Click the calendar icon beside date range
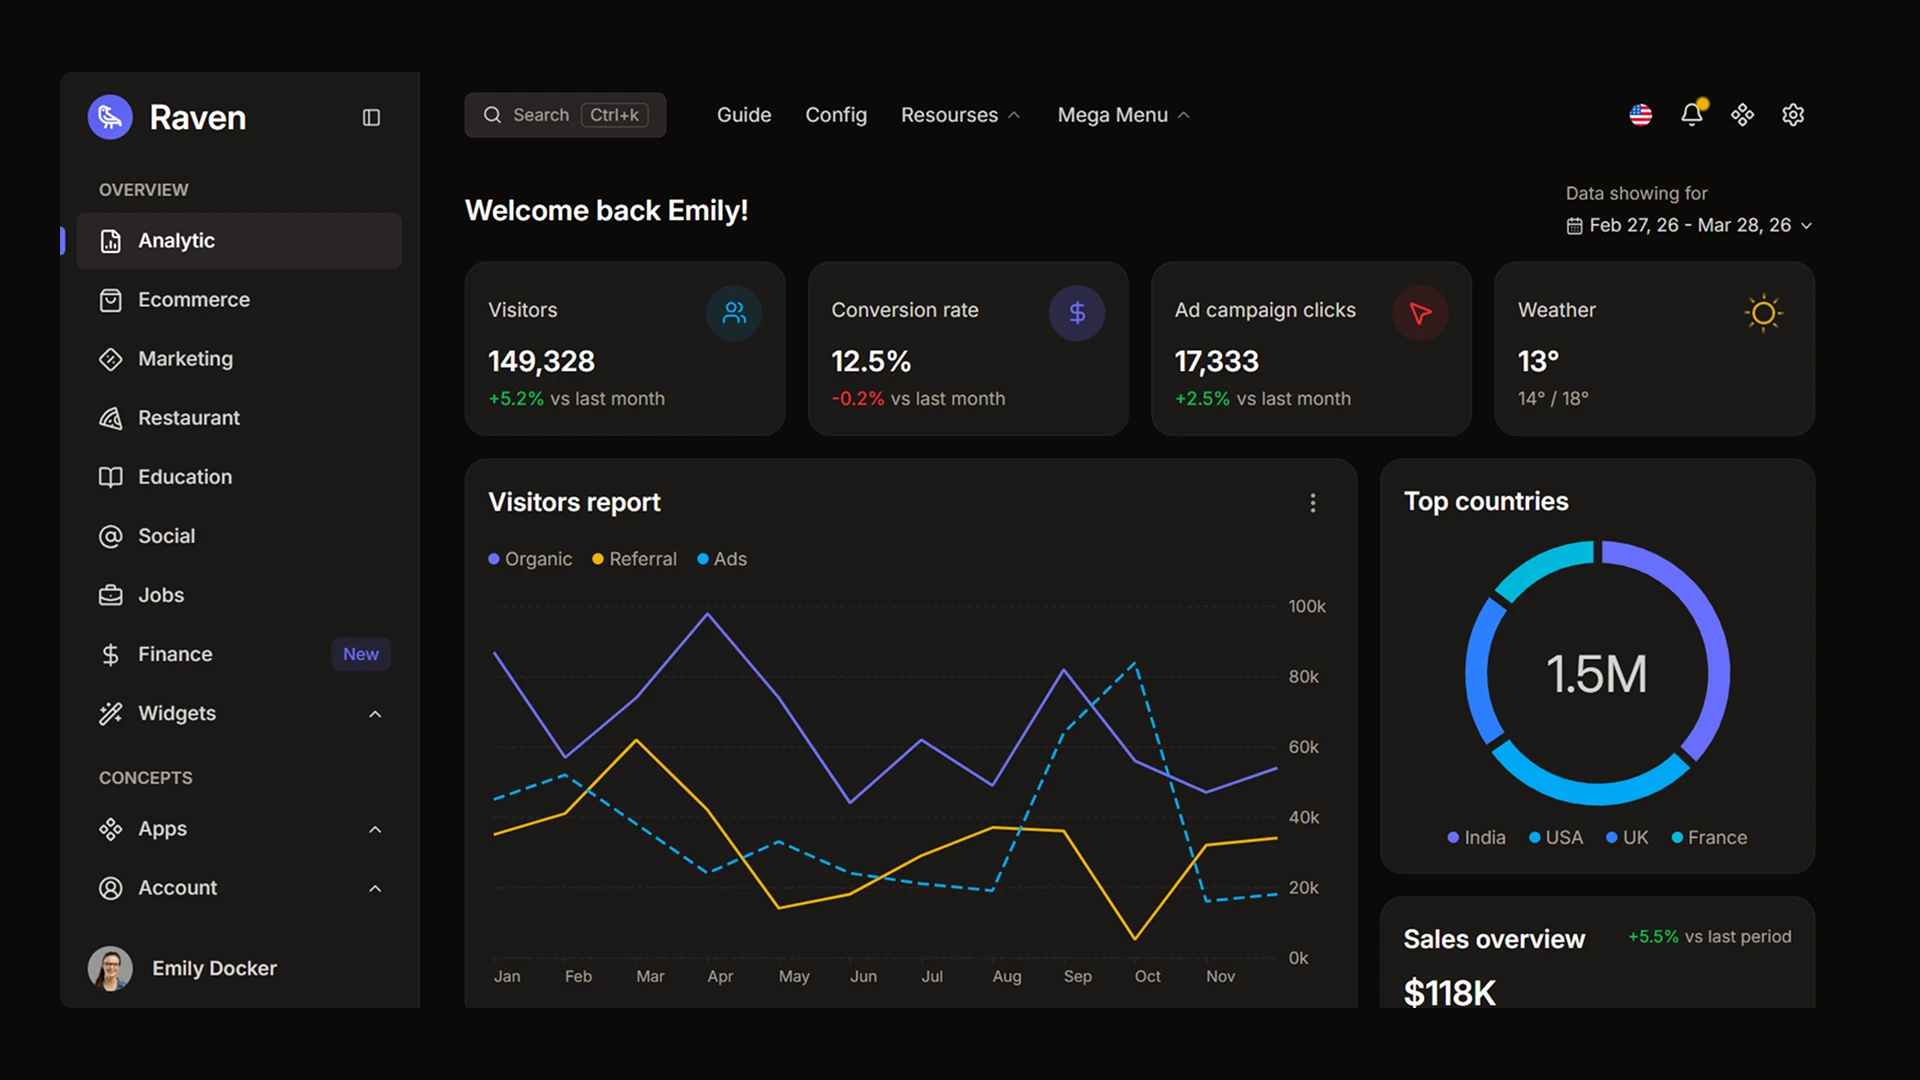This screenshot has height=1080, width=1920. 1574,226
